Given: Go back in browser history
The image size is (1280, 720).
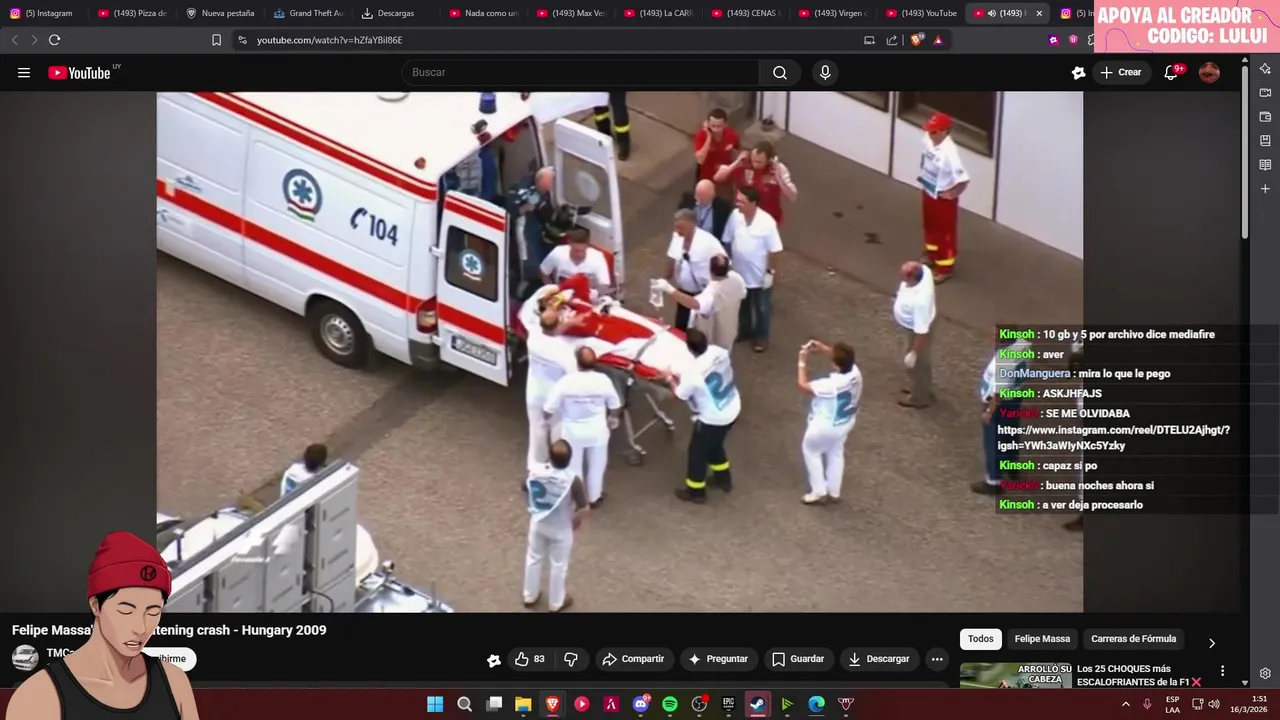Looking at the screenshot, I should point(14,40).
